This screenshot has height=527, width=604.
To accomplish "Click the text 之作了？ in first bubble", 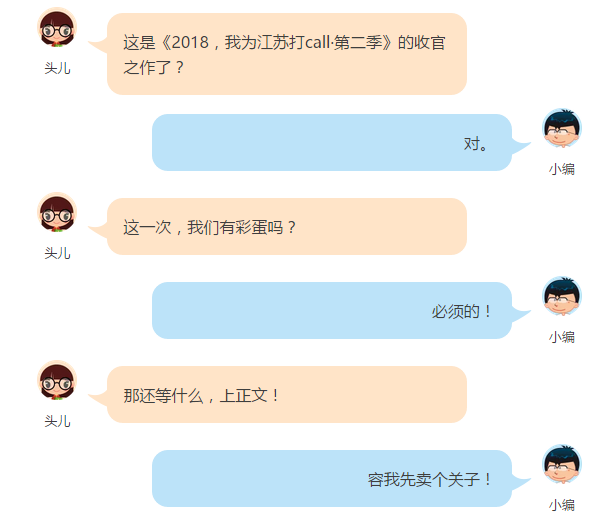I will point(154,68).
